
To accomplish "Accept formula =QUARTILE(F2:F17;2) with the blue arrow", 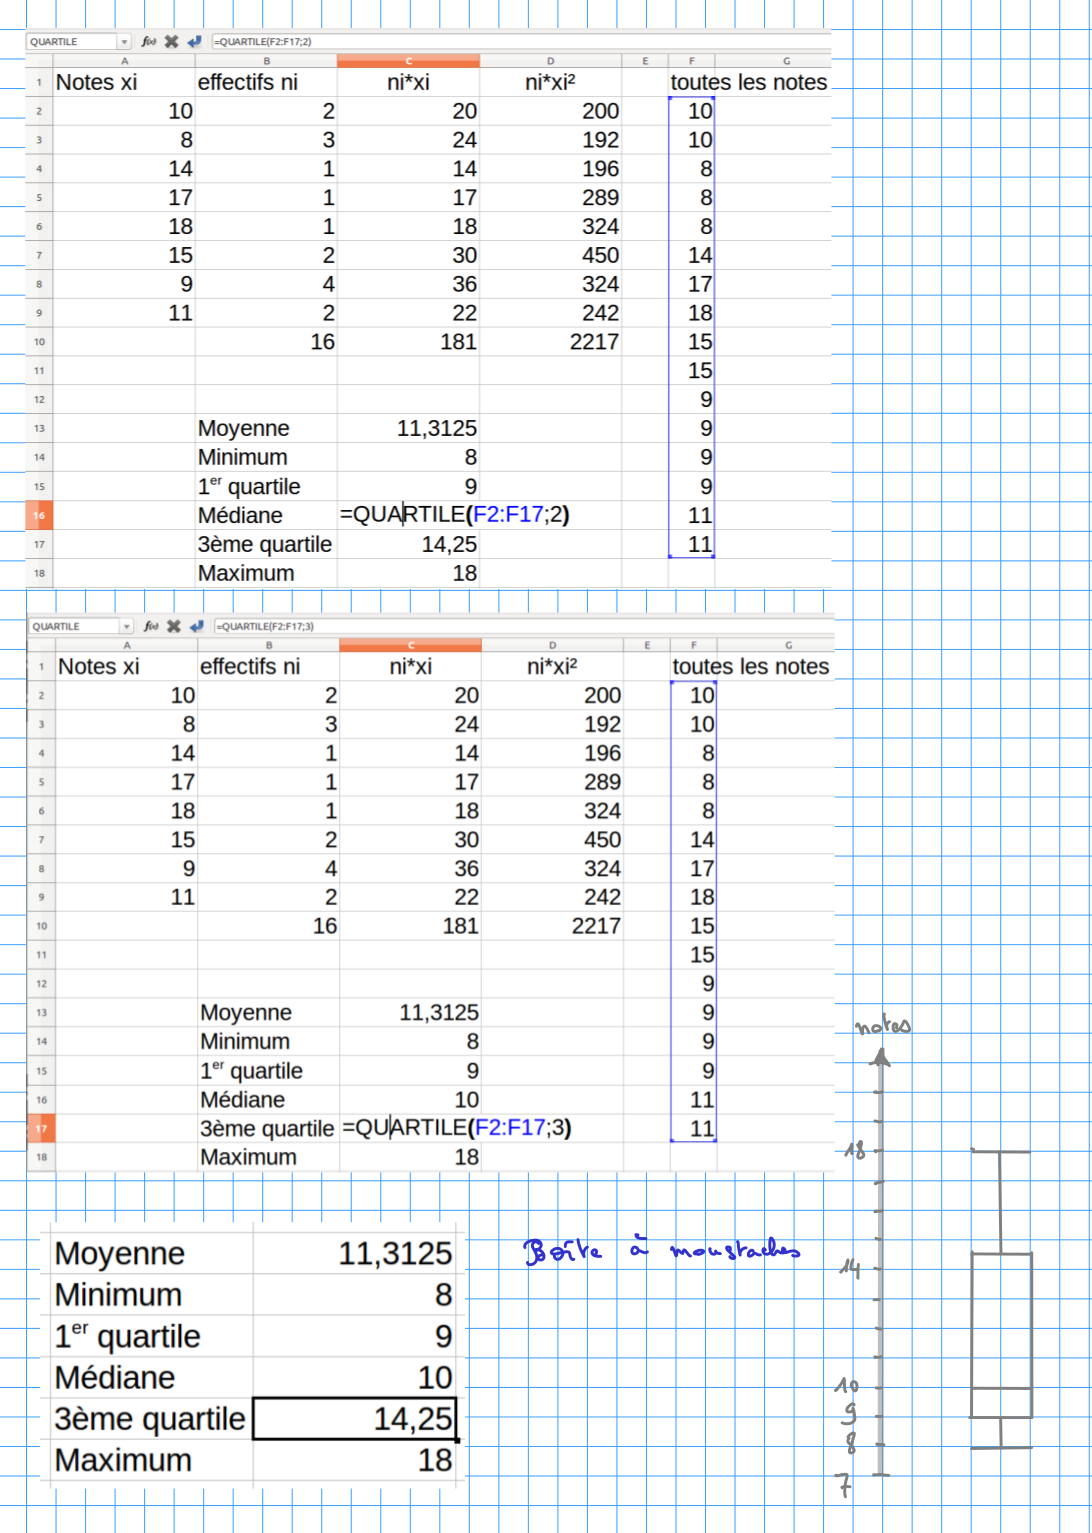I will [x=194, y=42].
